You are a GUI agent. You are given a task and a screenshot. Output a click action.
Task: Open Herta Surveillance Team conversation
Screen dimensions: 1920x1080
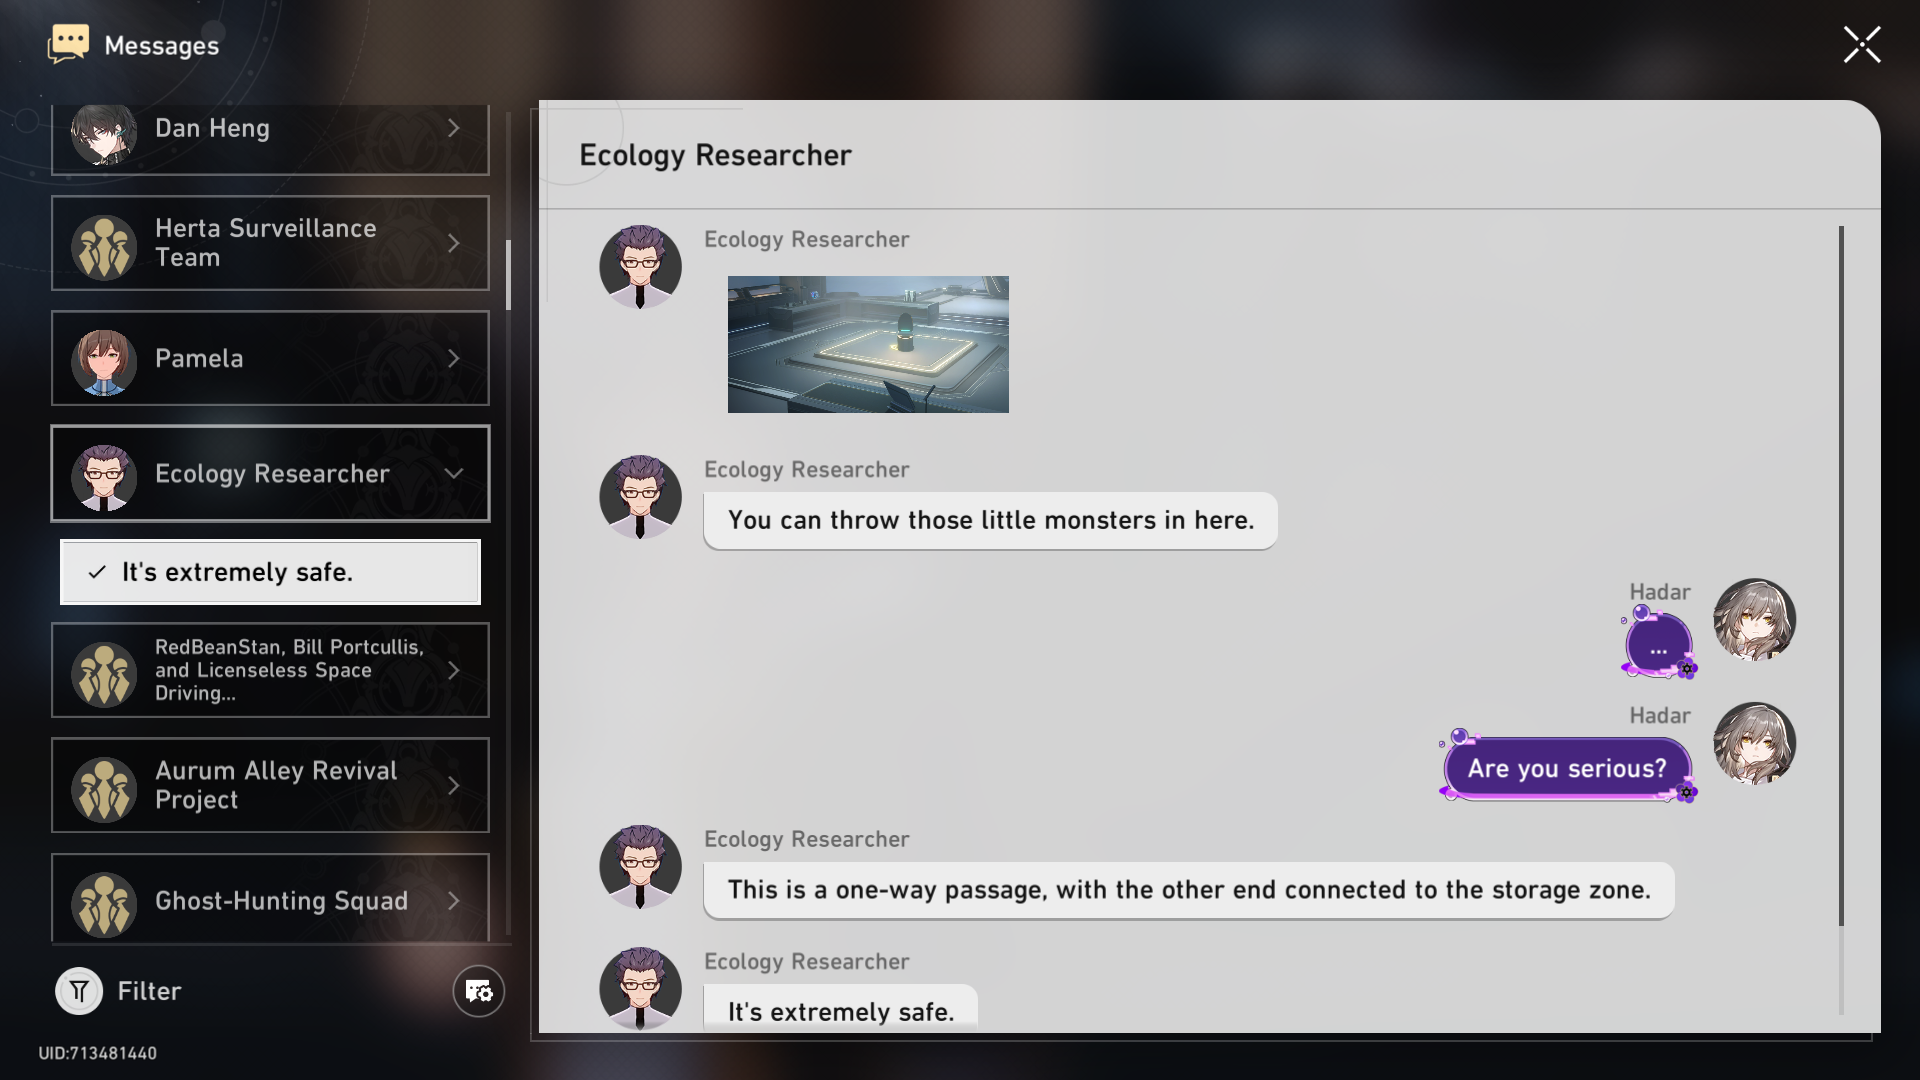pos(270,243)
